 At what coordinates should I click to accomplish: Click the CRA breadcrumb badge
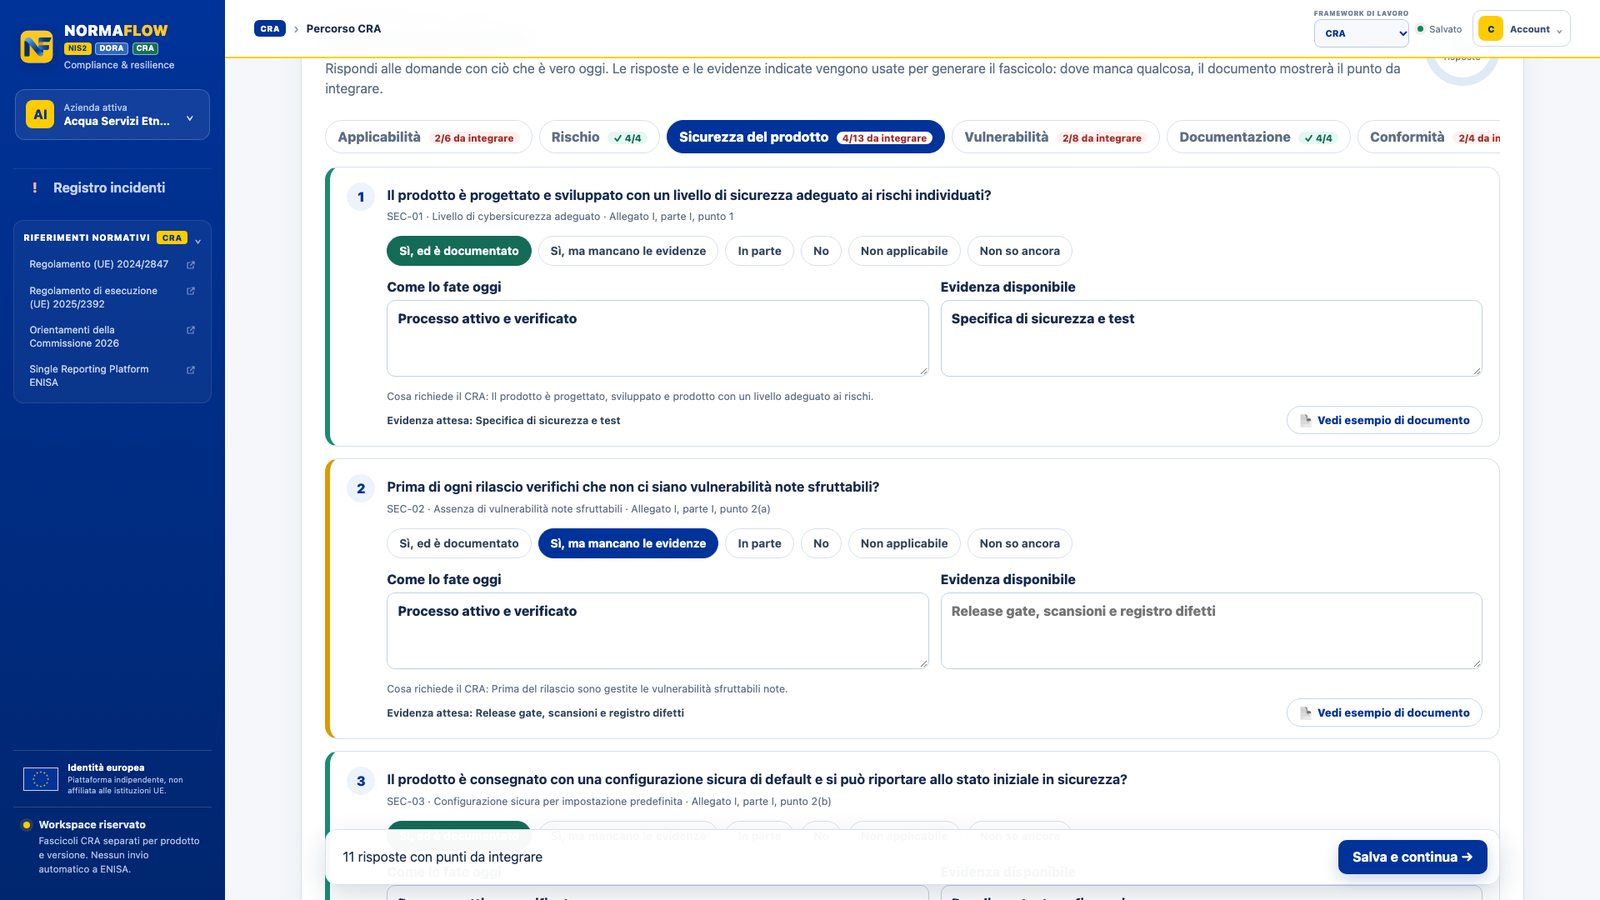tap(270, 29)
